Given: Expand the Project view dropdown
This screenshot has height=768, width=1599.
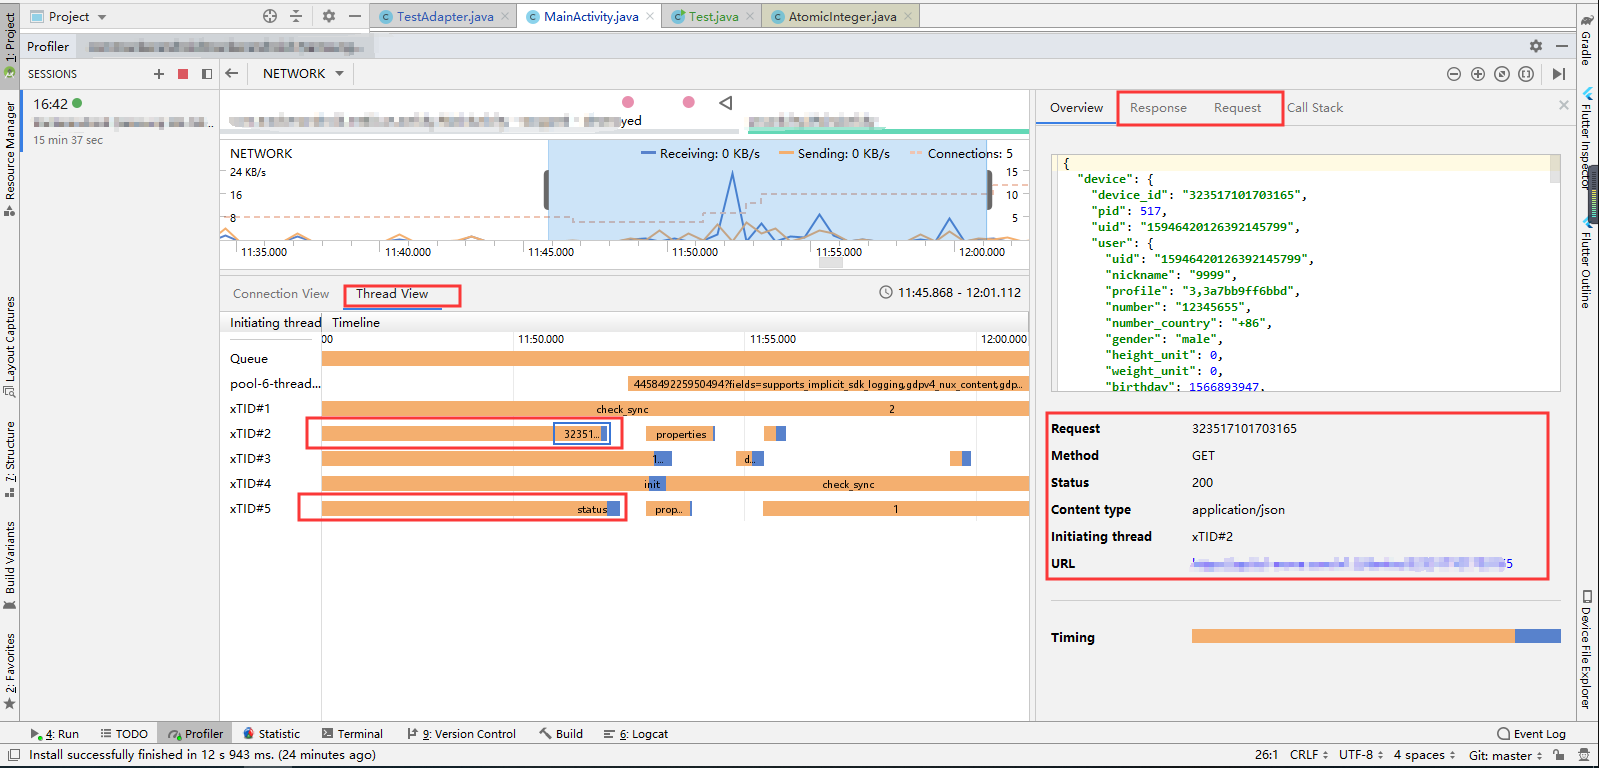Looking at the screenshot, I should click(x=102, y=17).
